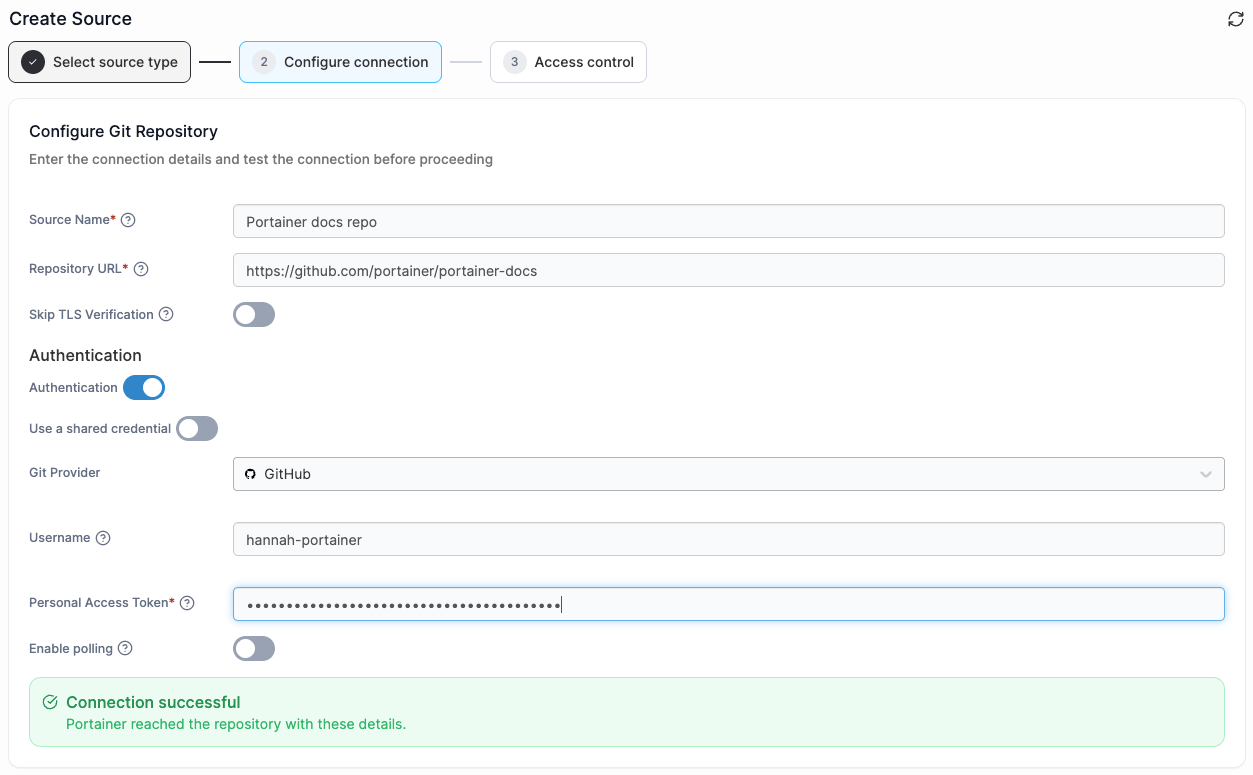
Task: Click the Personal Access Token help icon
Action: point(187,603)
